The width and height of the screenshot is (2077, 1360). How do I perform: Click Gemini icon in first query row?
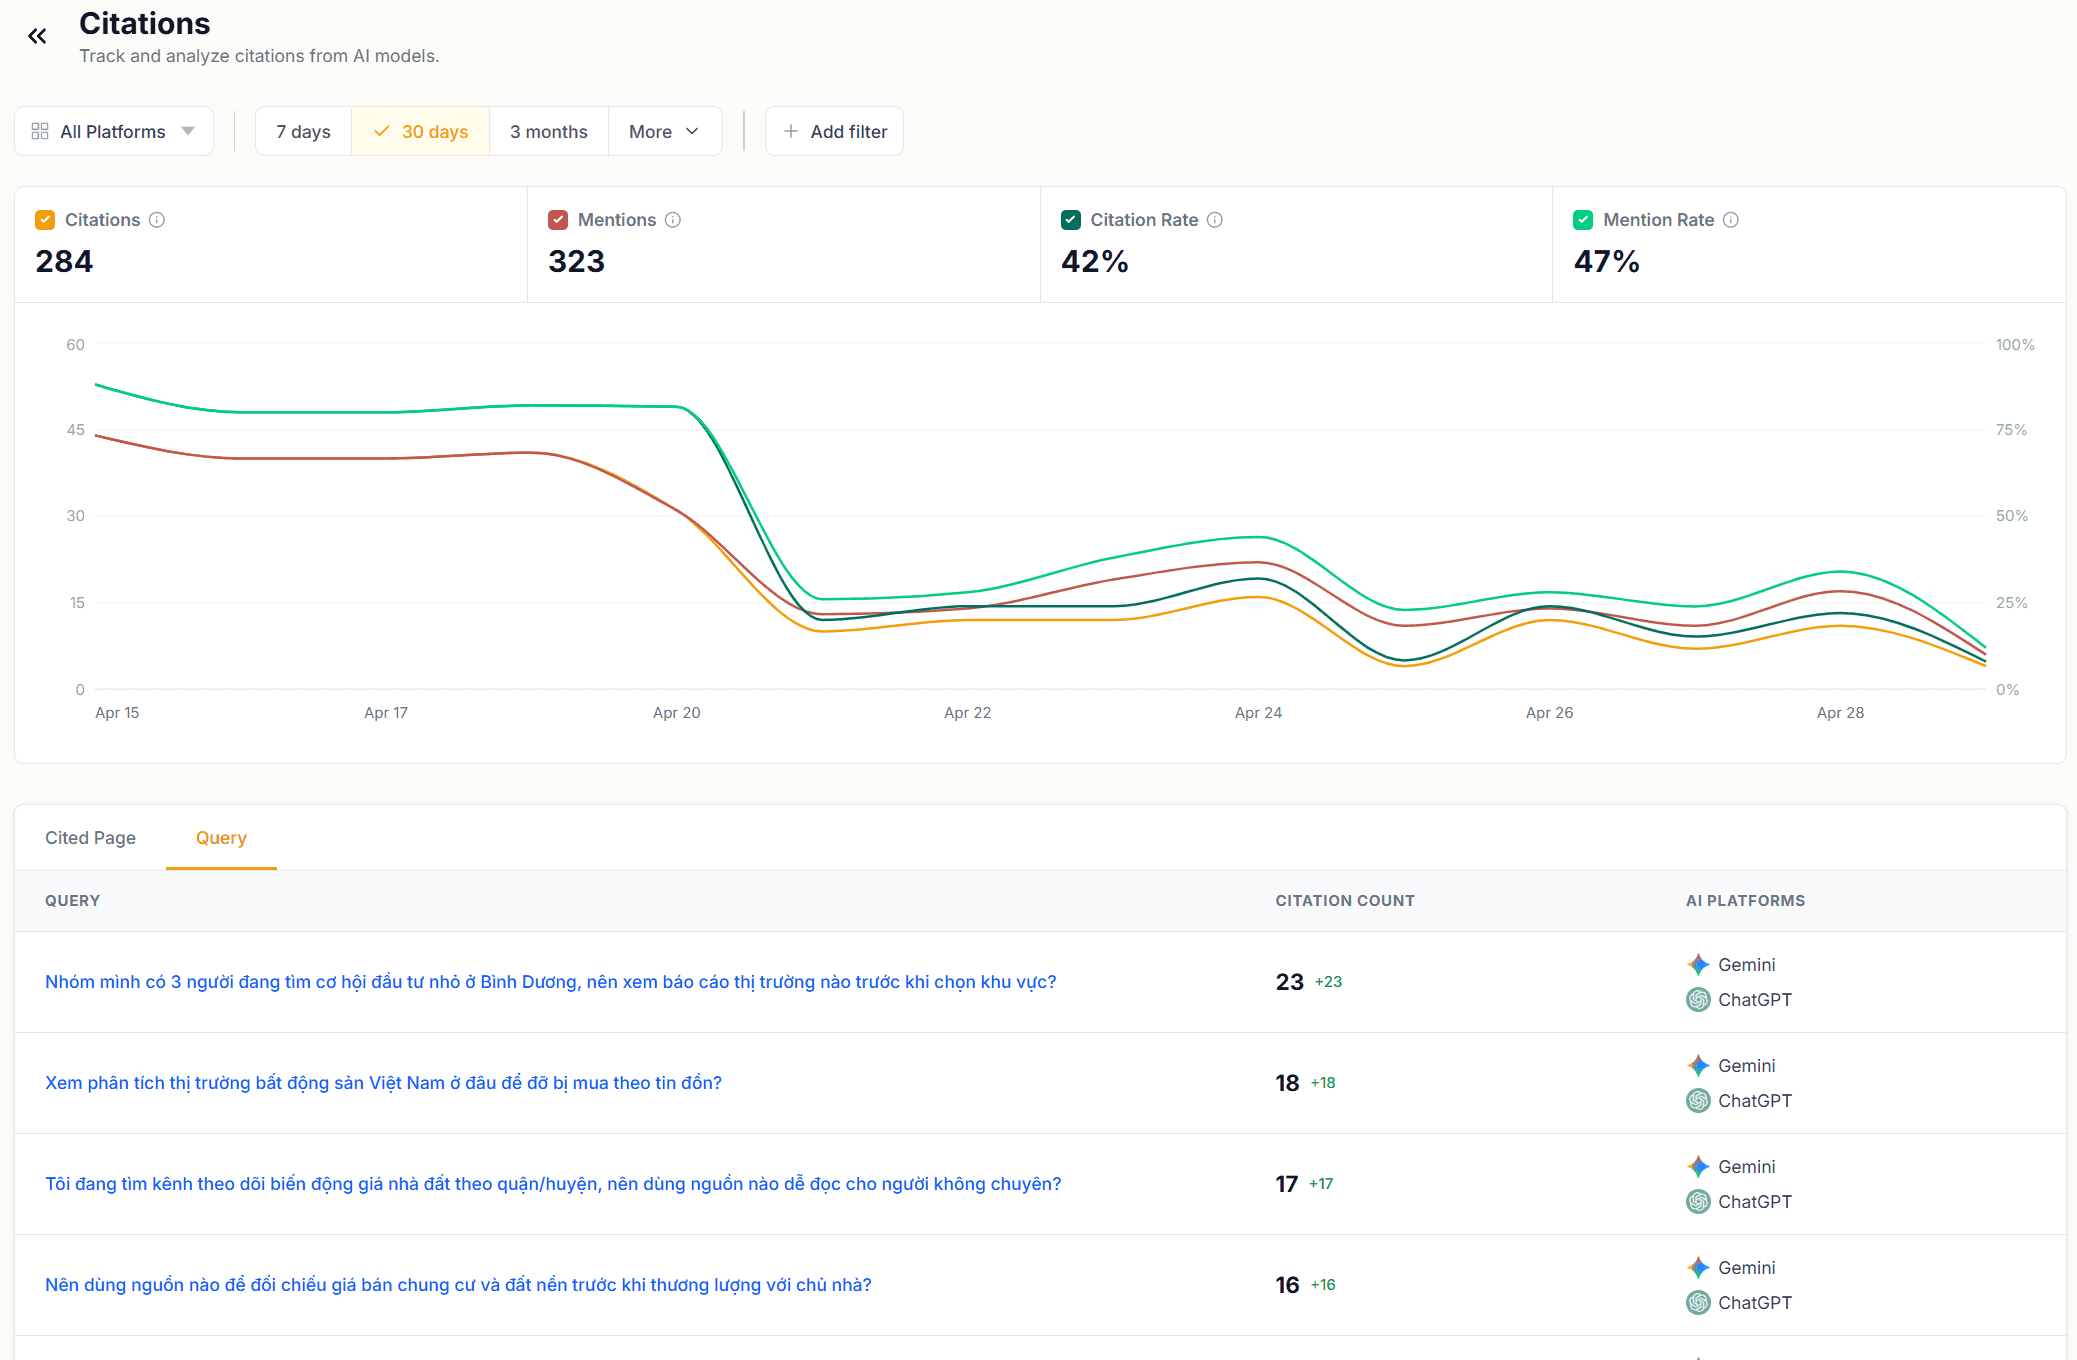point(1698,965)
